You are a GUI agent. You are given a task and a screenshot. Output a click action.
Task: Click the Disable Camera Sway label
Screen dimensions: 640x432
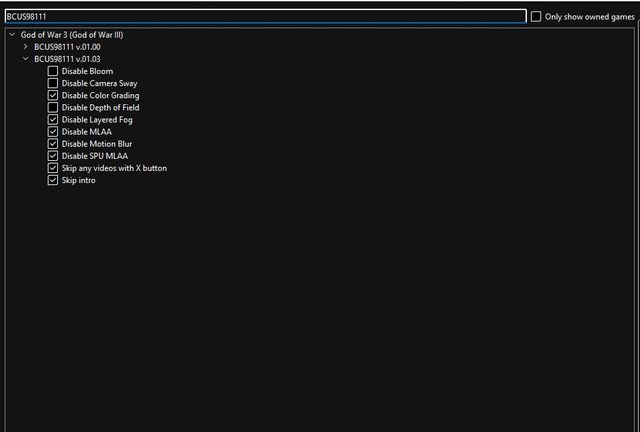tap(100, 83)
